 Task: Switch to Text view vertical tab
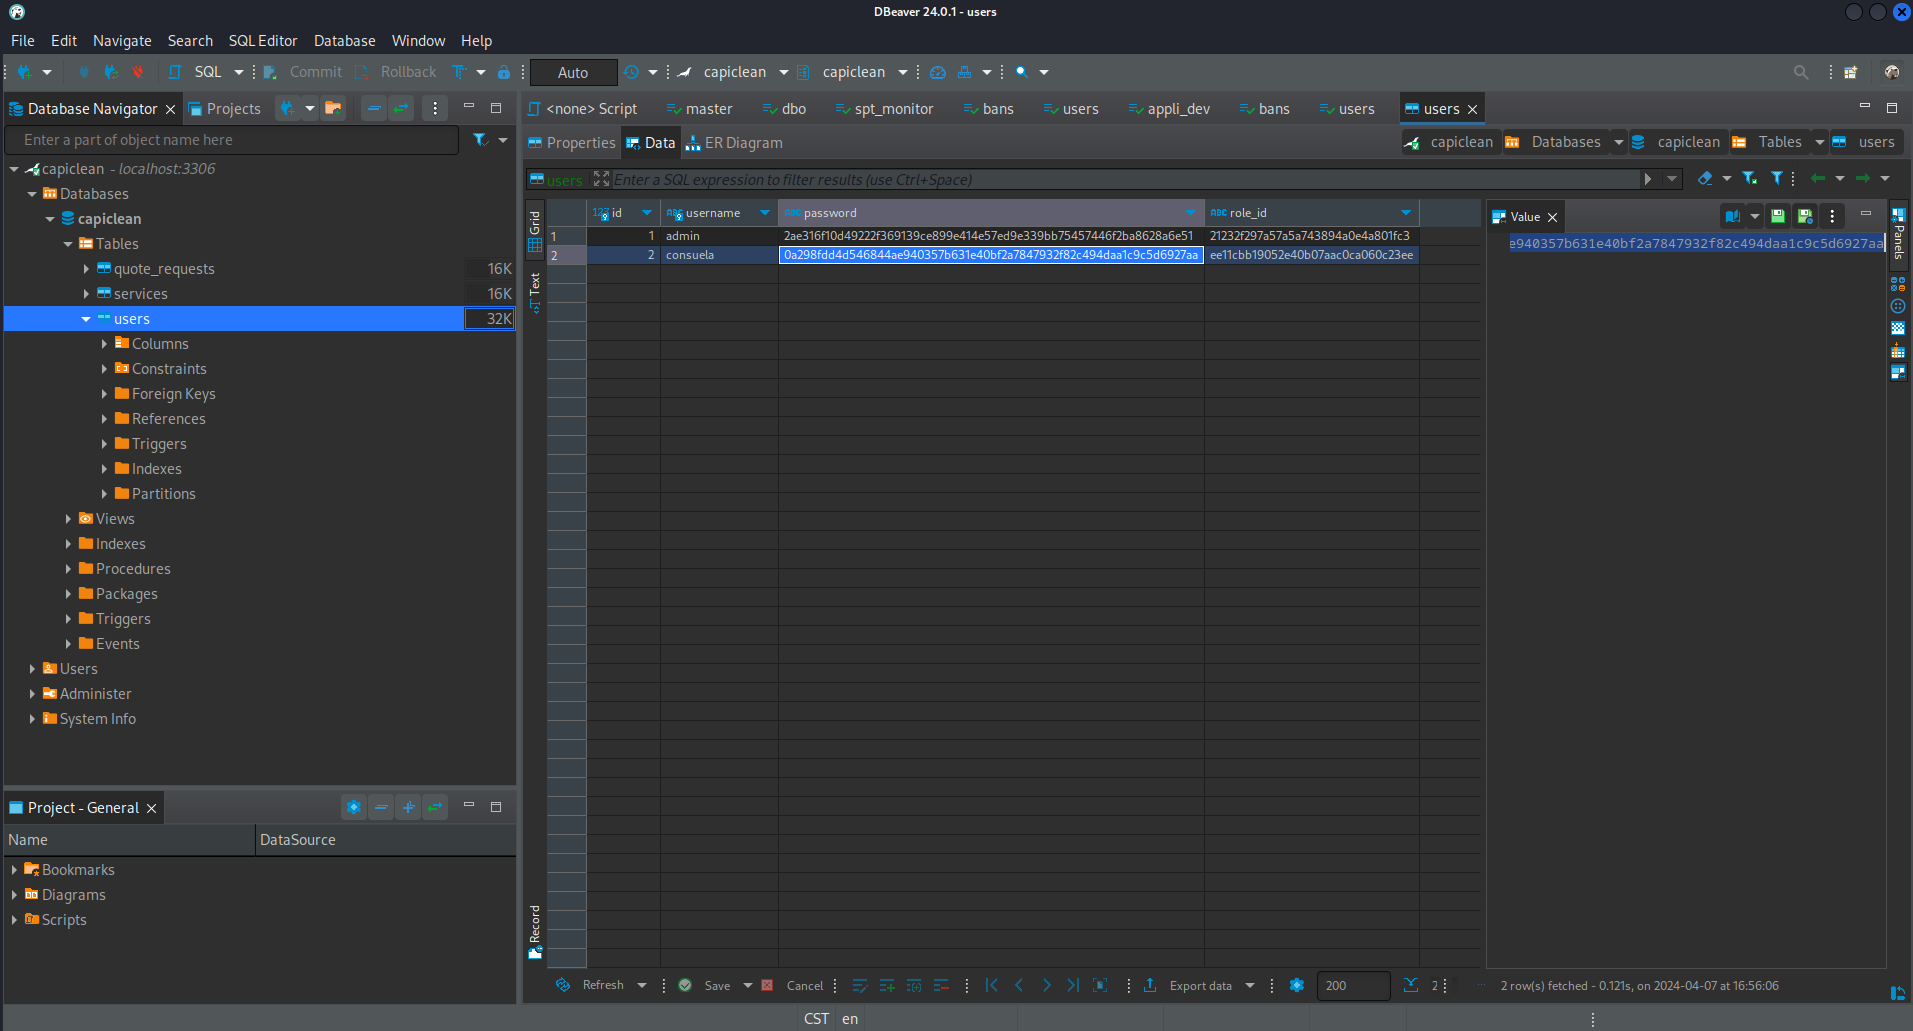click(535, 293)
